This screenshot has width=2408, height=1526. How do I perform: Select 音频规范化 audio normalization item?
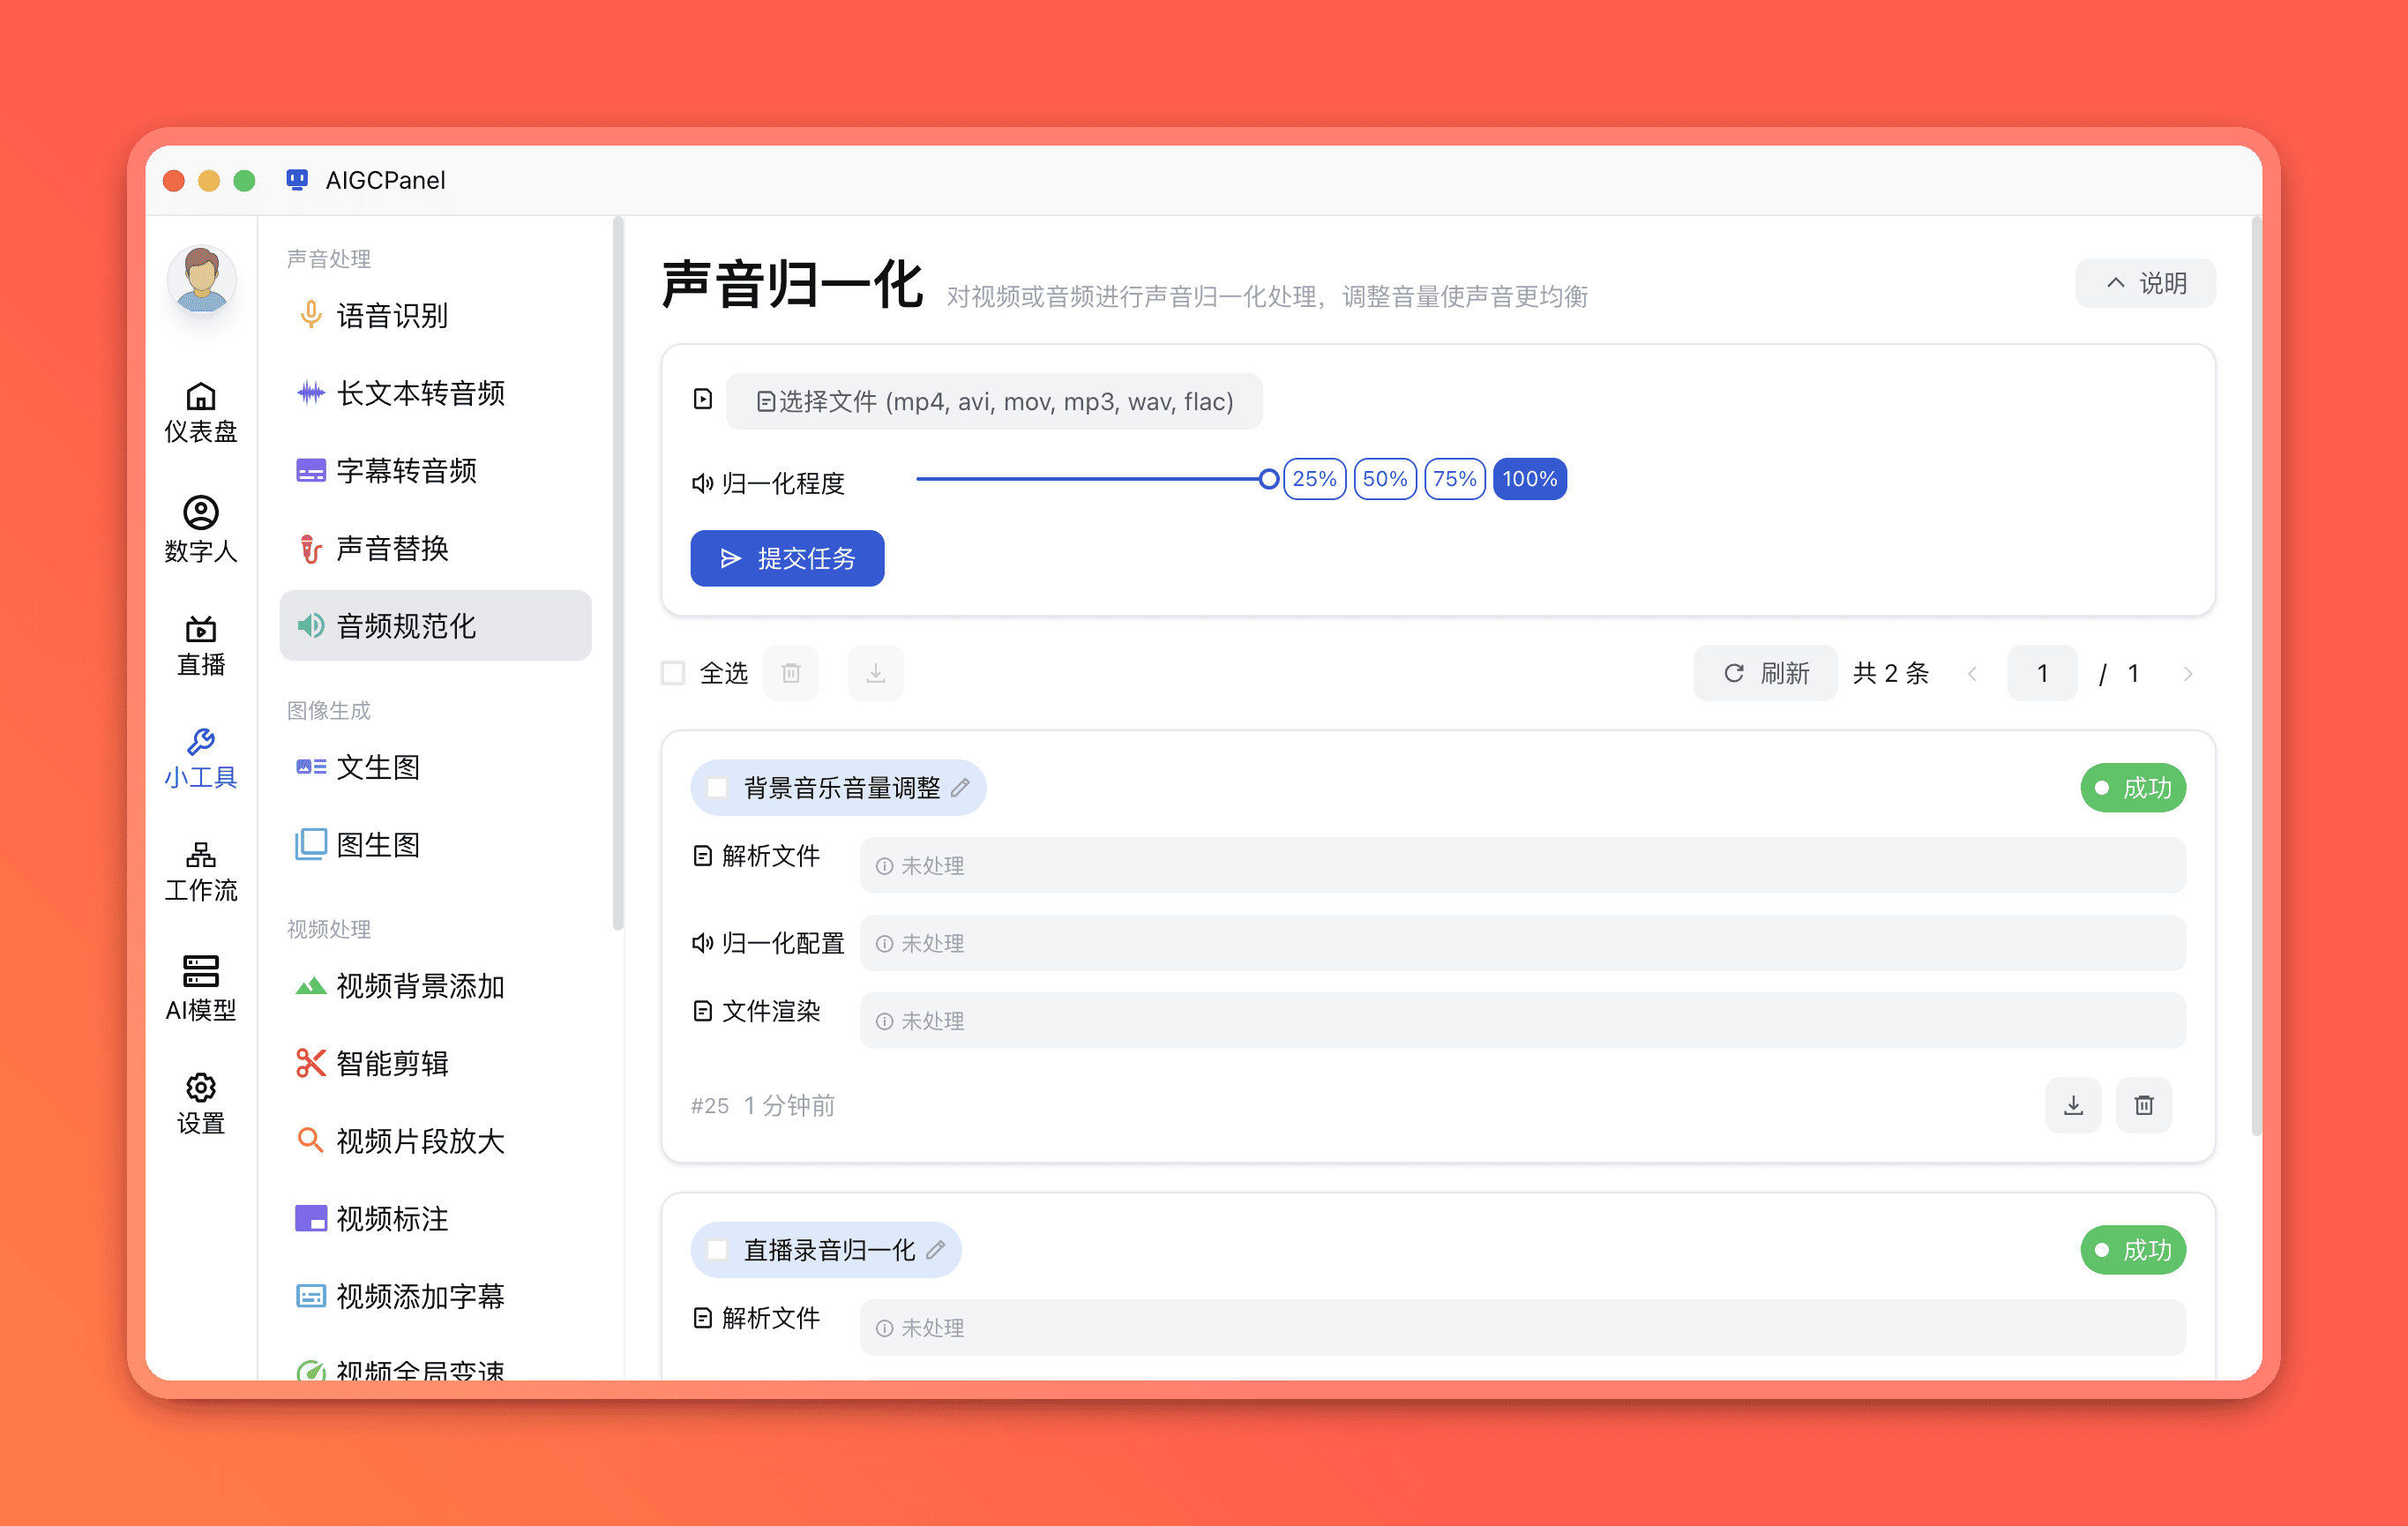tap(435, 626)
